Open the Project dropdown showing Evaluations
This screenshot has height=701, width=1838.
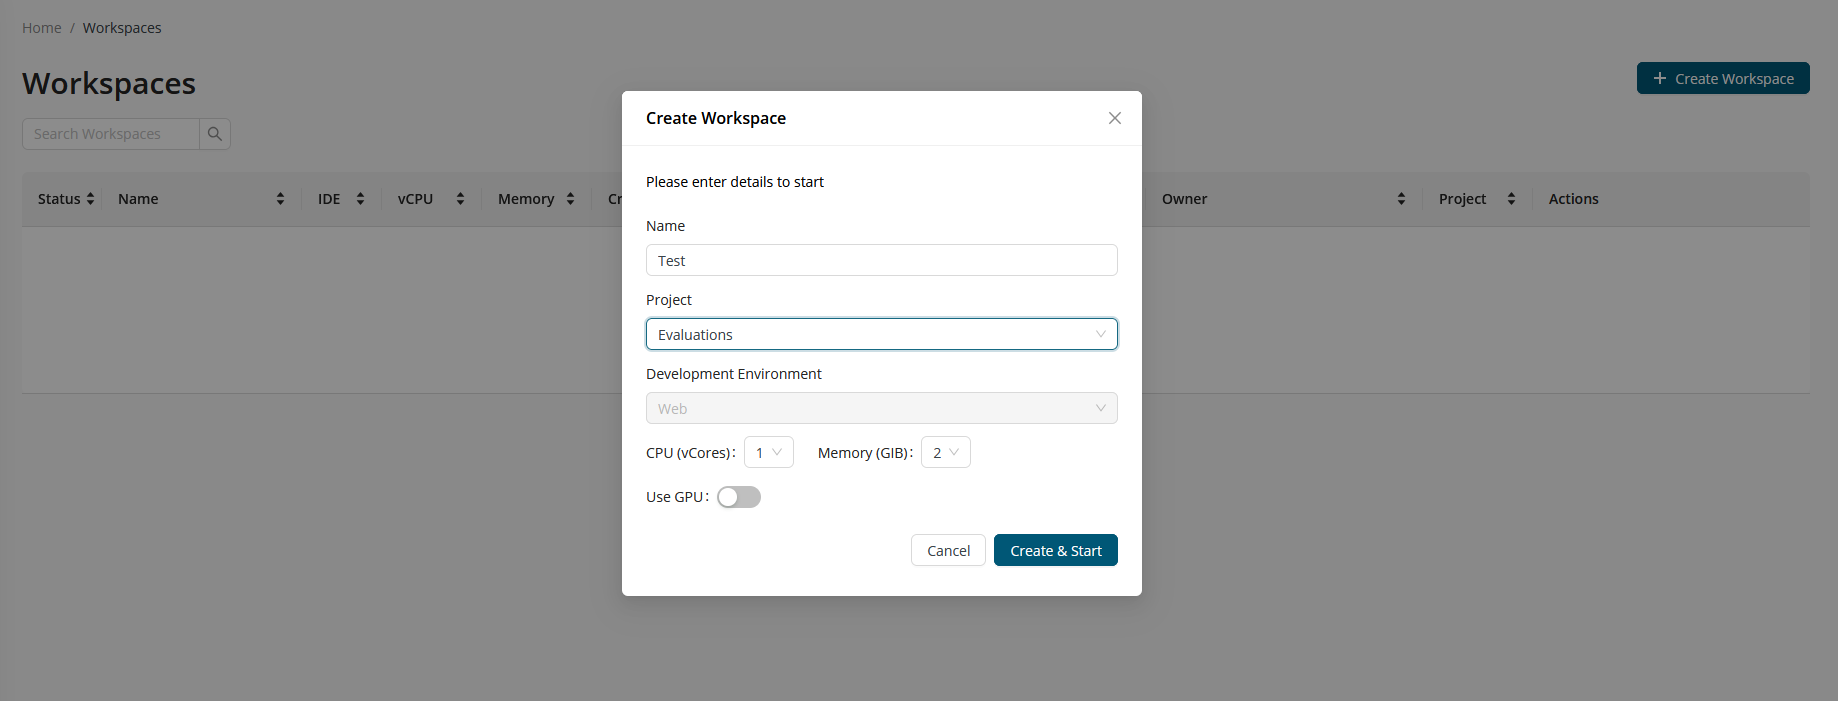(x=882, y=334)
